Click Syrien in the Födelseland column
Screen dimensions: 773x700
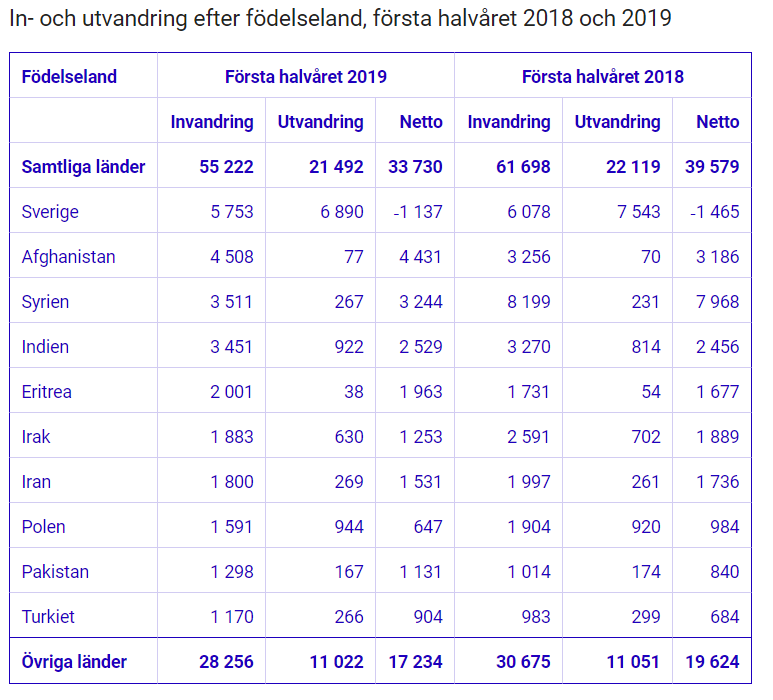[45, 302]
